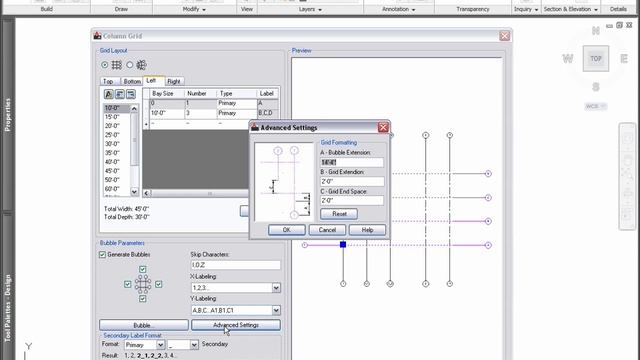The width and height of the screenshot is (640, 360).
Task: Click the Label column header
Action: (x=268, y=93)
